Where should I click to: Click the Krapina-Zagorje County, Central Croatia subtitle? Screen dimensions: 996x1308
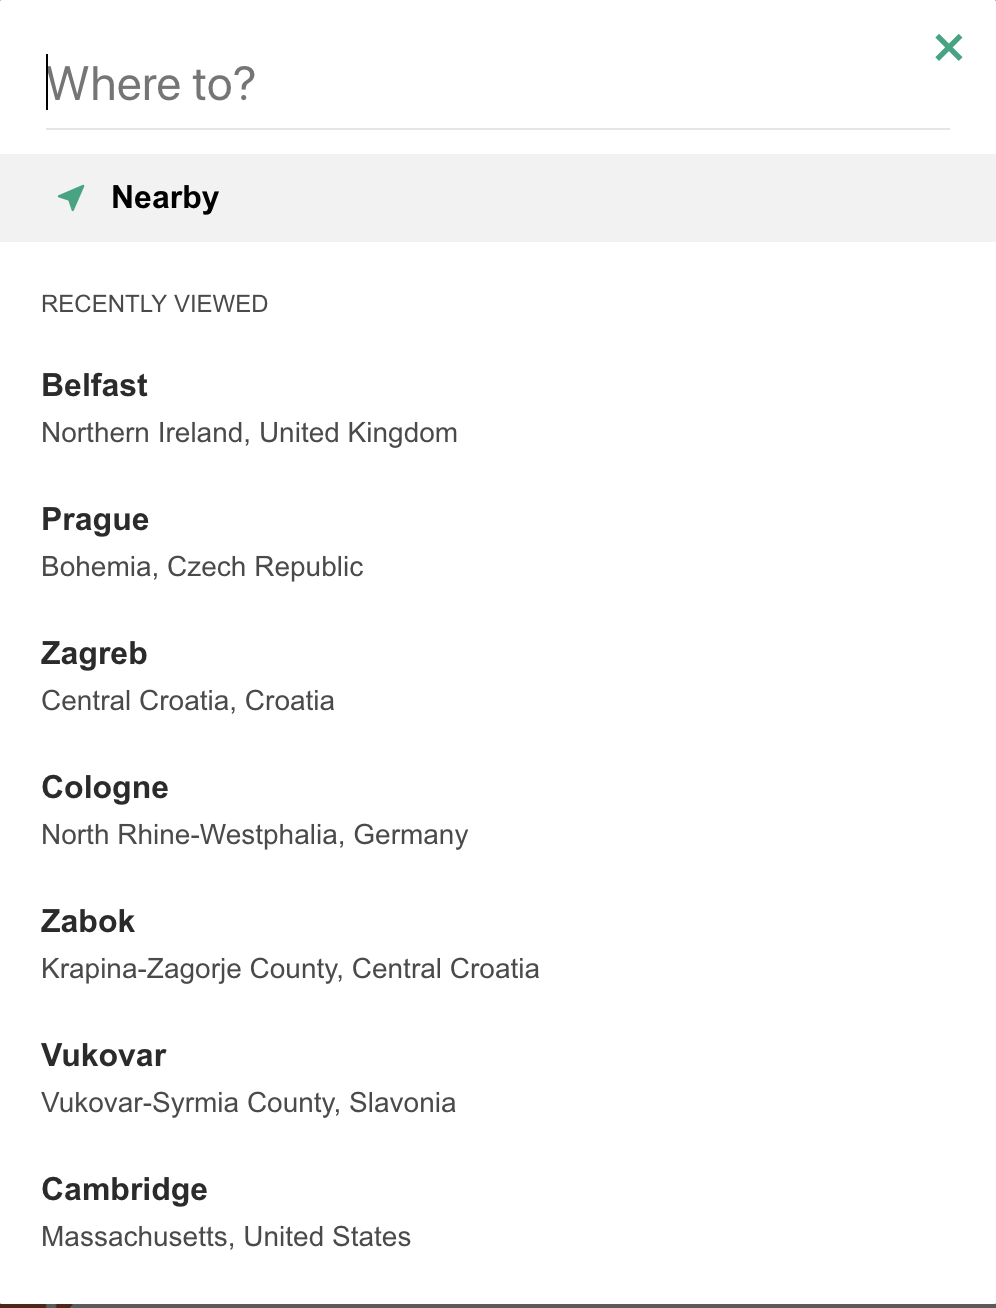pyautogui.click(x=290, y=969)
